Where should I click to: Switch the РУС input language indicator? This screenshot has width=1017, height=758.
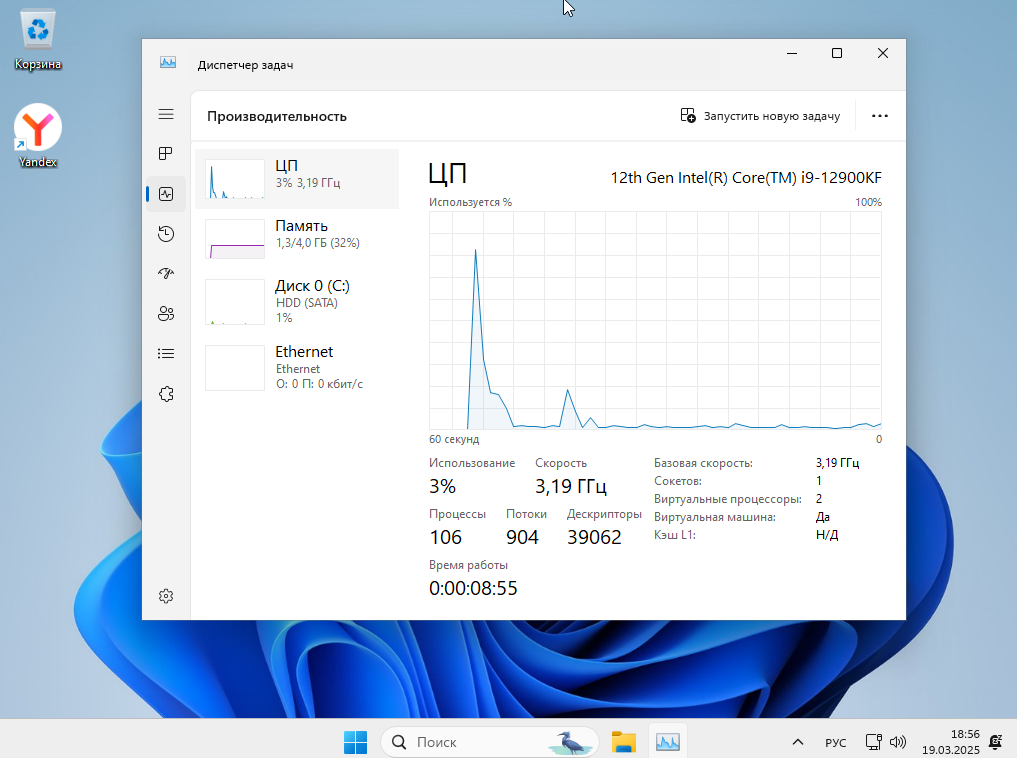[x=835, y=742]
